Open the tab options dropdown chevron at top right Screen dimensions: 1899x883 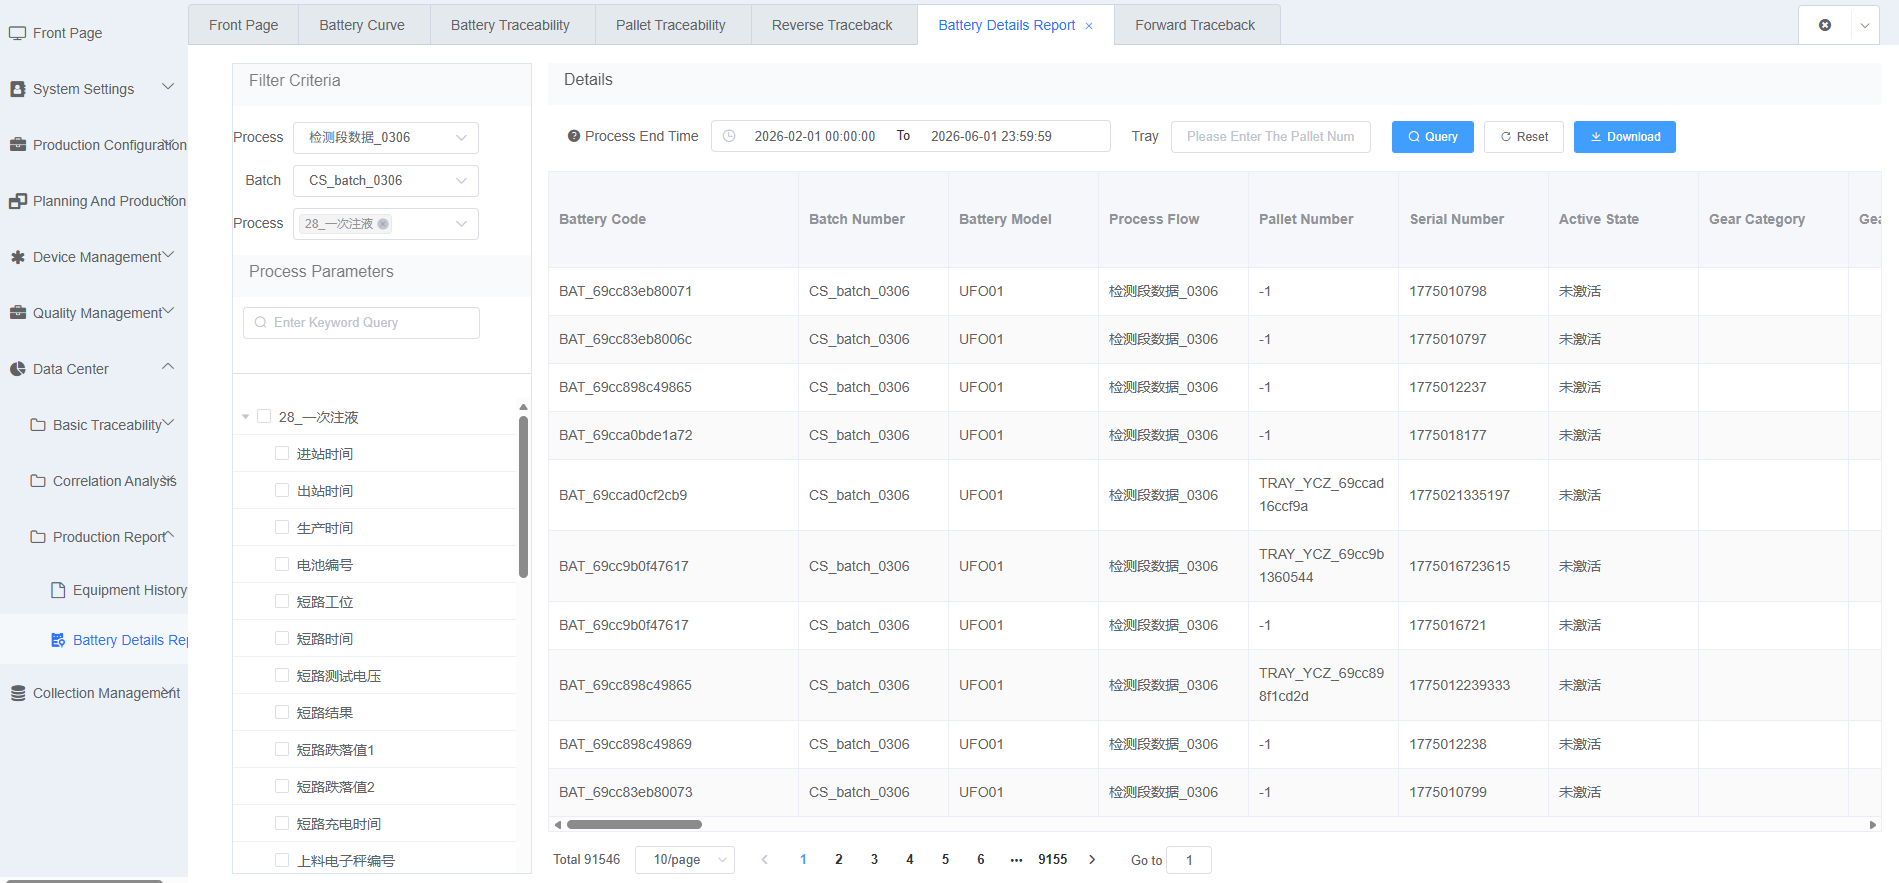[1865, 25]
